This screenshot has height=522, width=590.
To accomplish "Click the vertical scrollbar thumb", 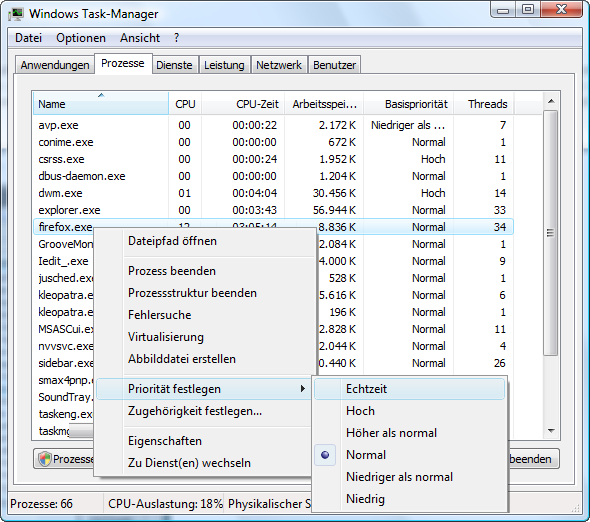I will tap(550, 233).
